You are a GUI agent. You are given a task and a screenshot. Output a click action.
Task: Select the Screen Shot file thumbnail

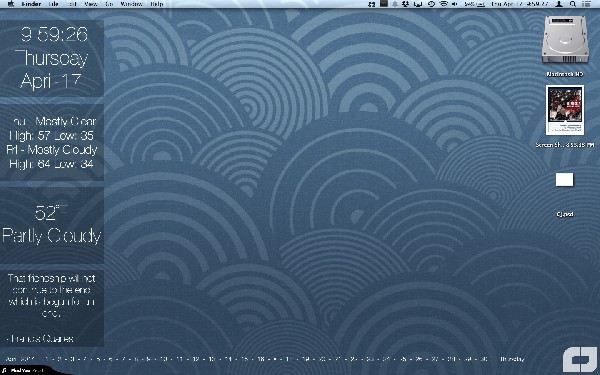point(565,110)
